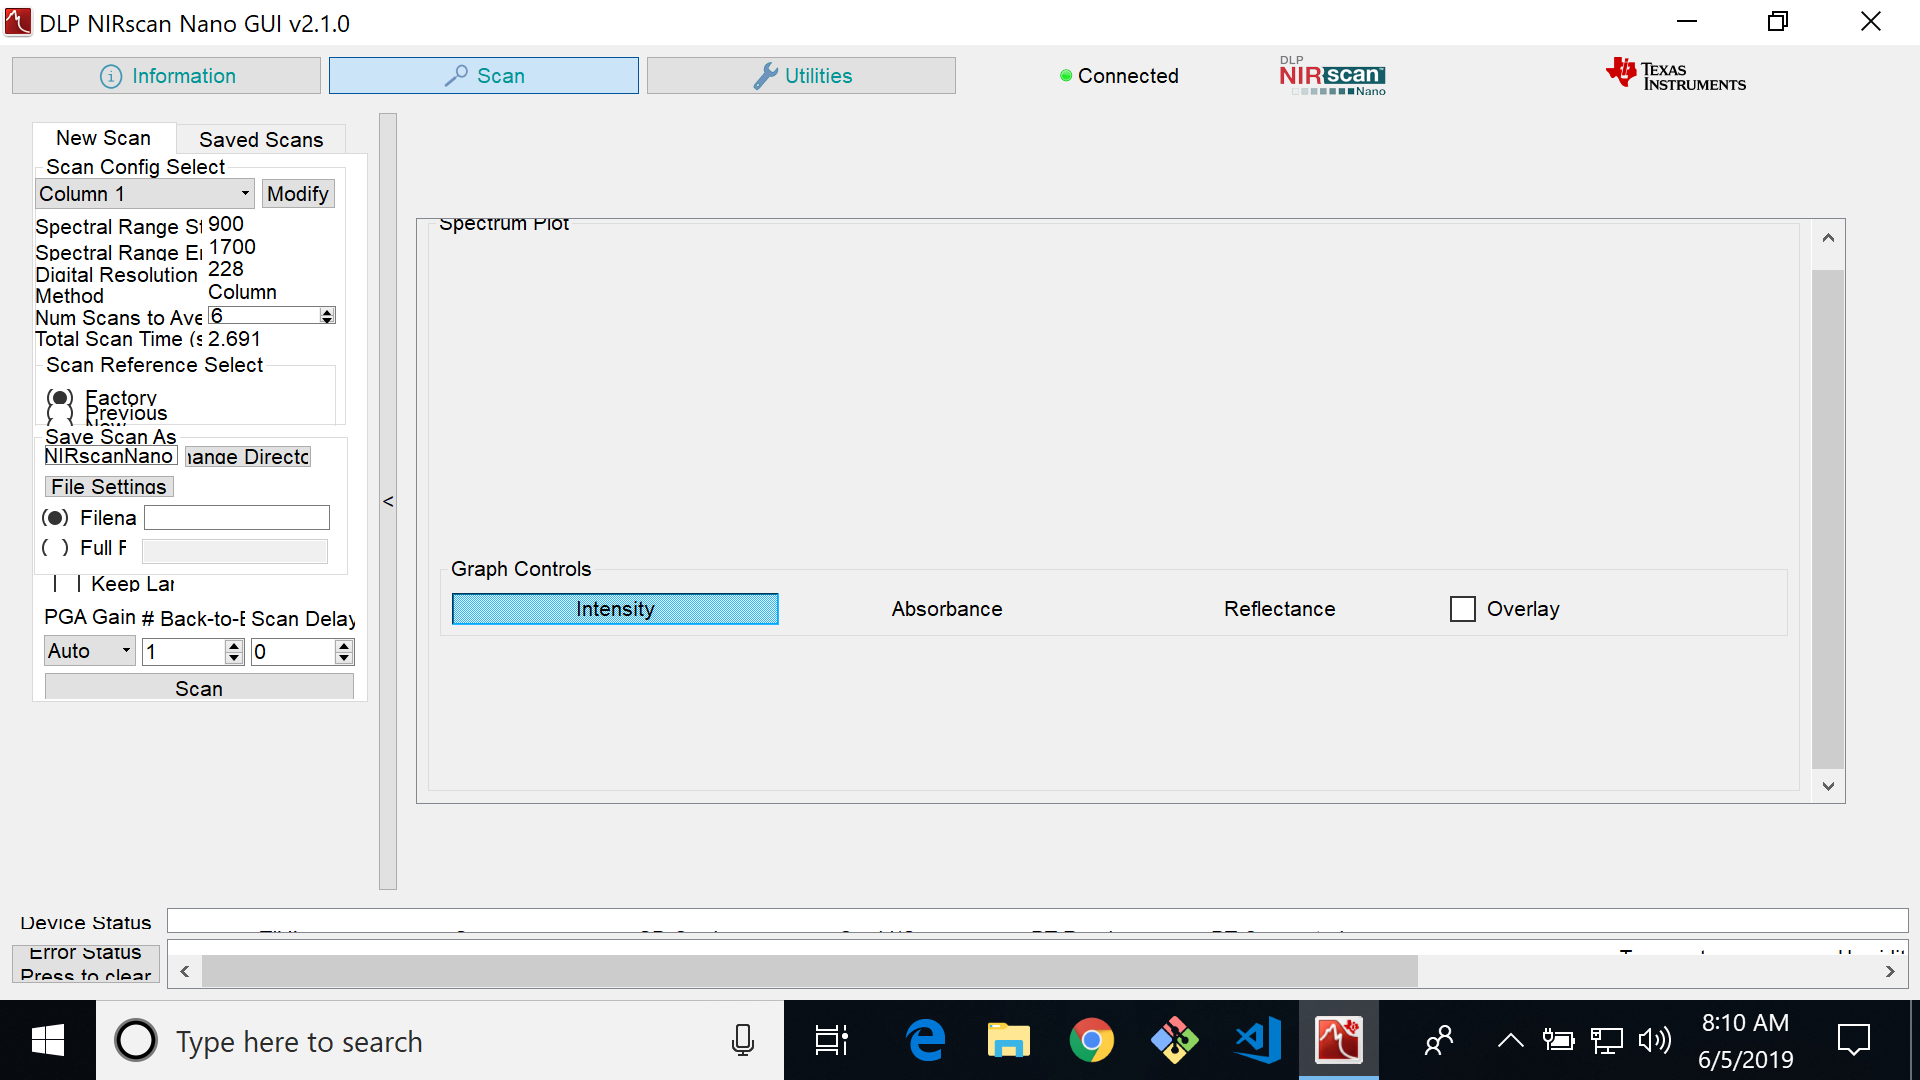This screenshot has height=1080, width=1920.
Task: Select the Full Path radio button
Action: click(55, 548)
